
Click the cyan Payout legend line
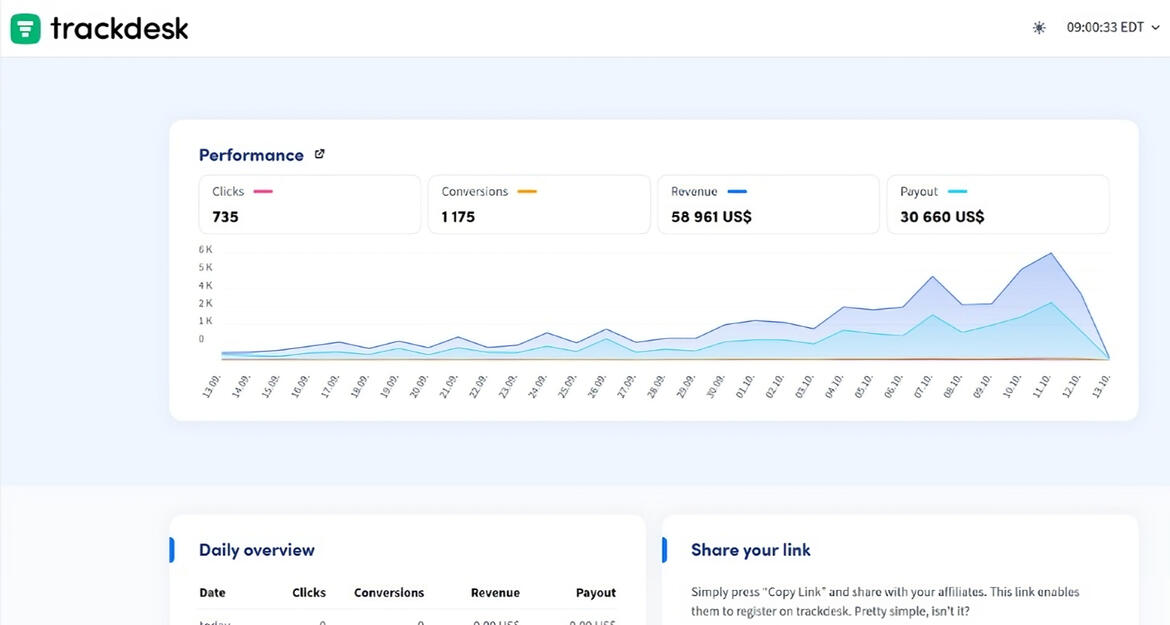(957, 191)
